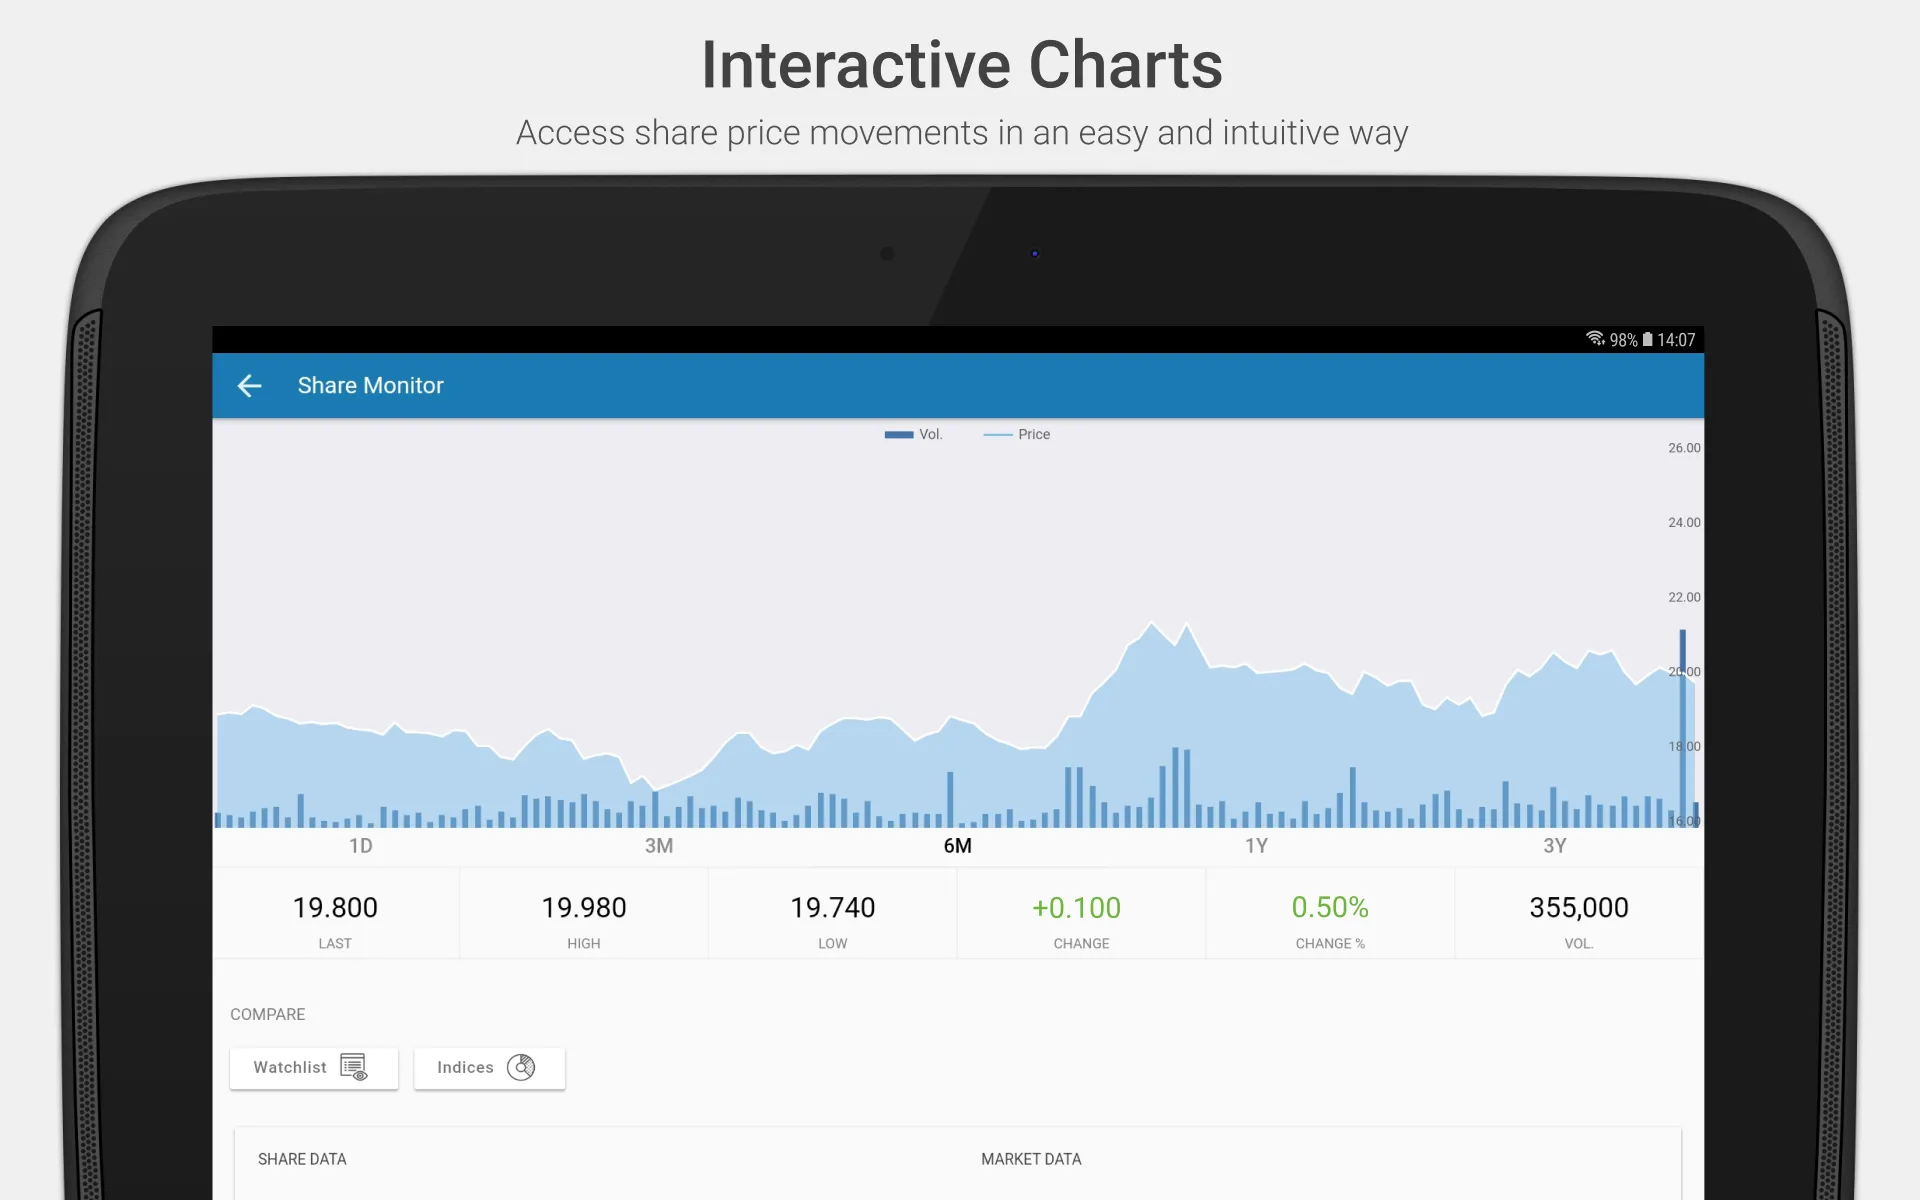Click the Indices pie chart icon
1920x1200 pixels.
pos(521,1067)
